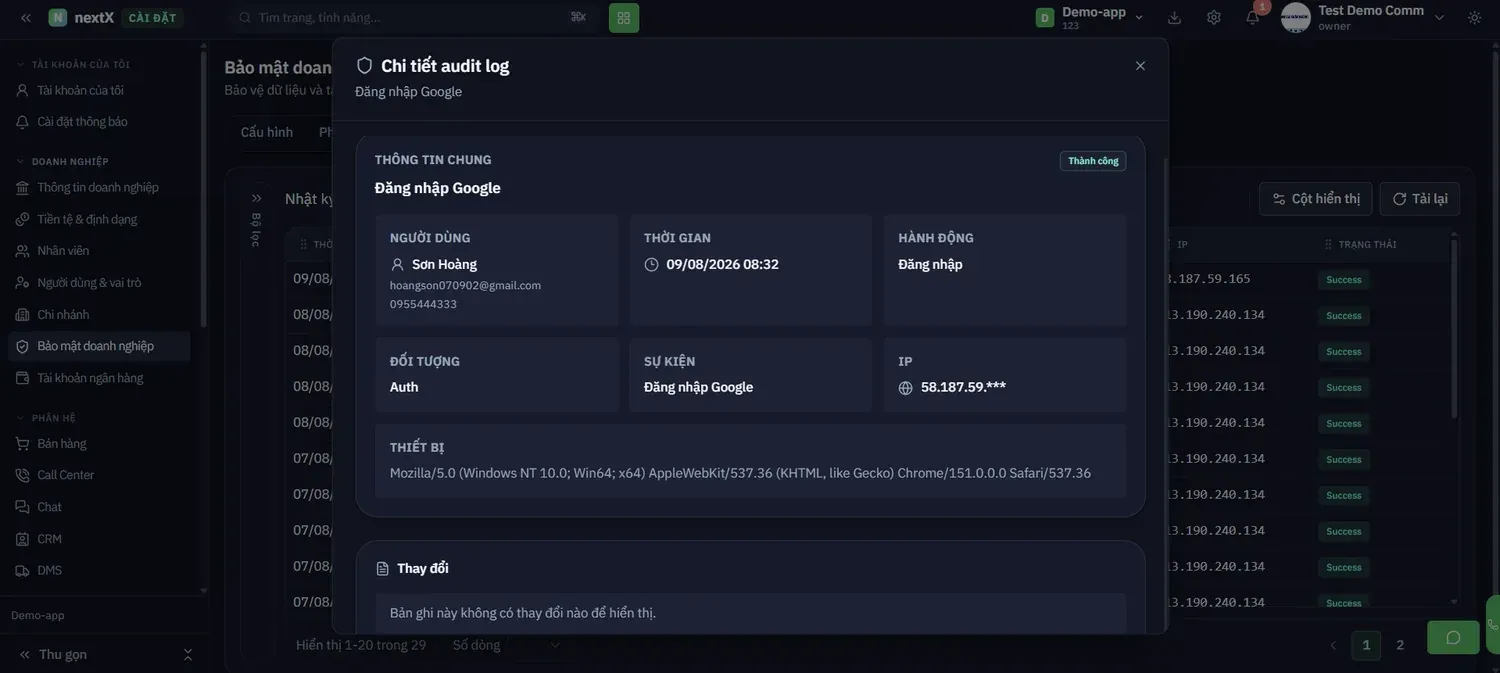Collapse the sidebar with the double-chevron icon

[x=26, y=17]
